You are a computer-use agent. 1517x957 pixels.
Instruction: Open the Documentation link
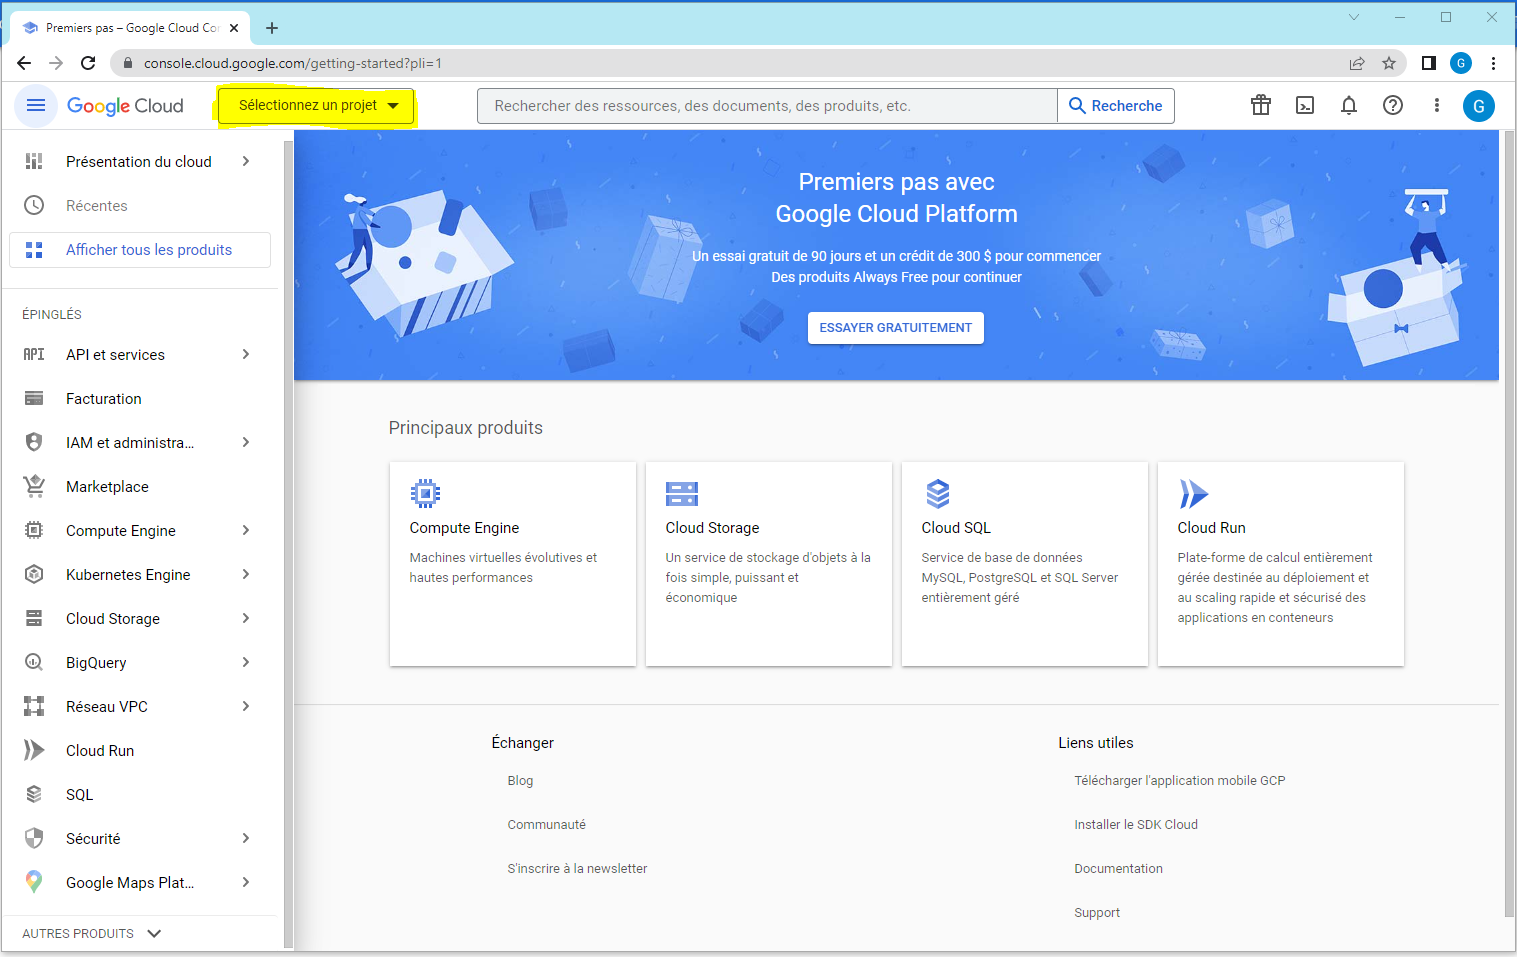point(1118,869)
